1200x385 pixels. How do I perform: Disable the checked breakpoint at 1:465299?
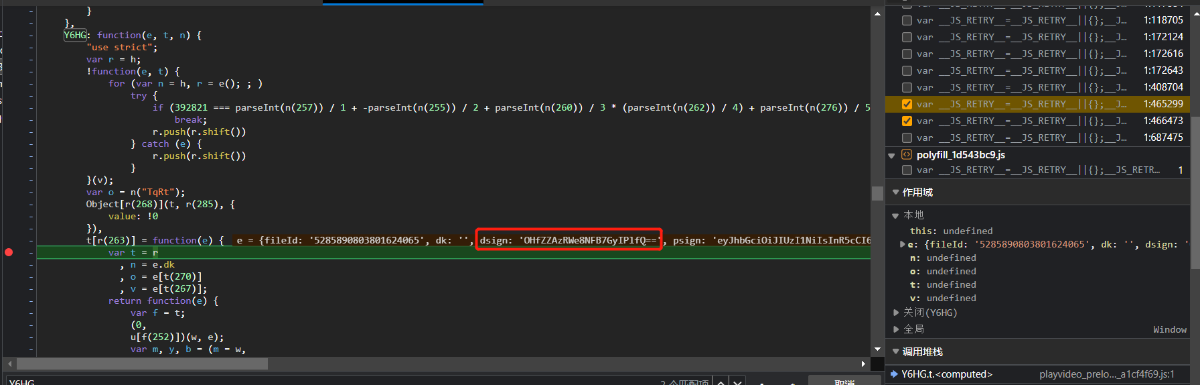pos(907,103)
